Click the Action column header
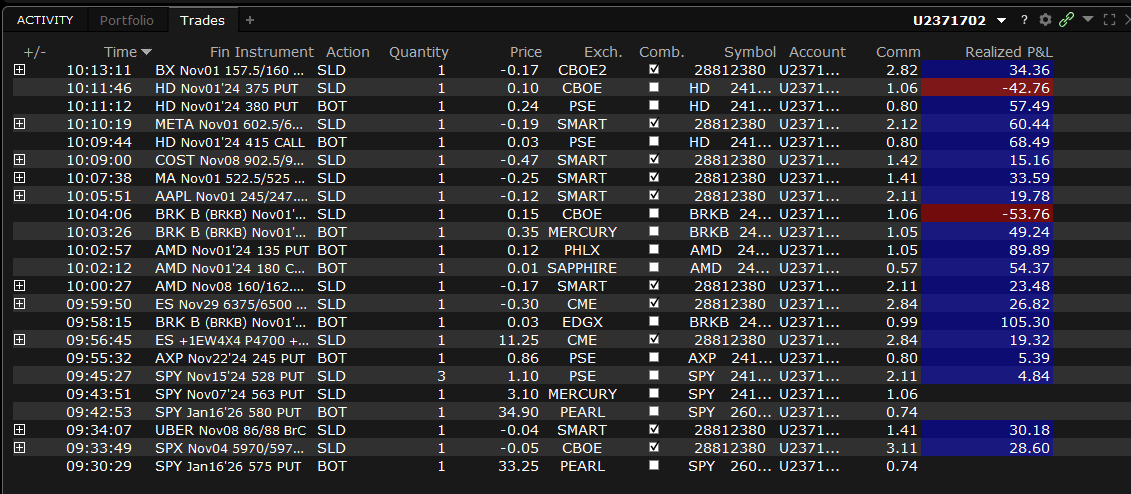 pyautogui.click(x=348, y=52)
